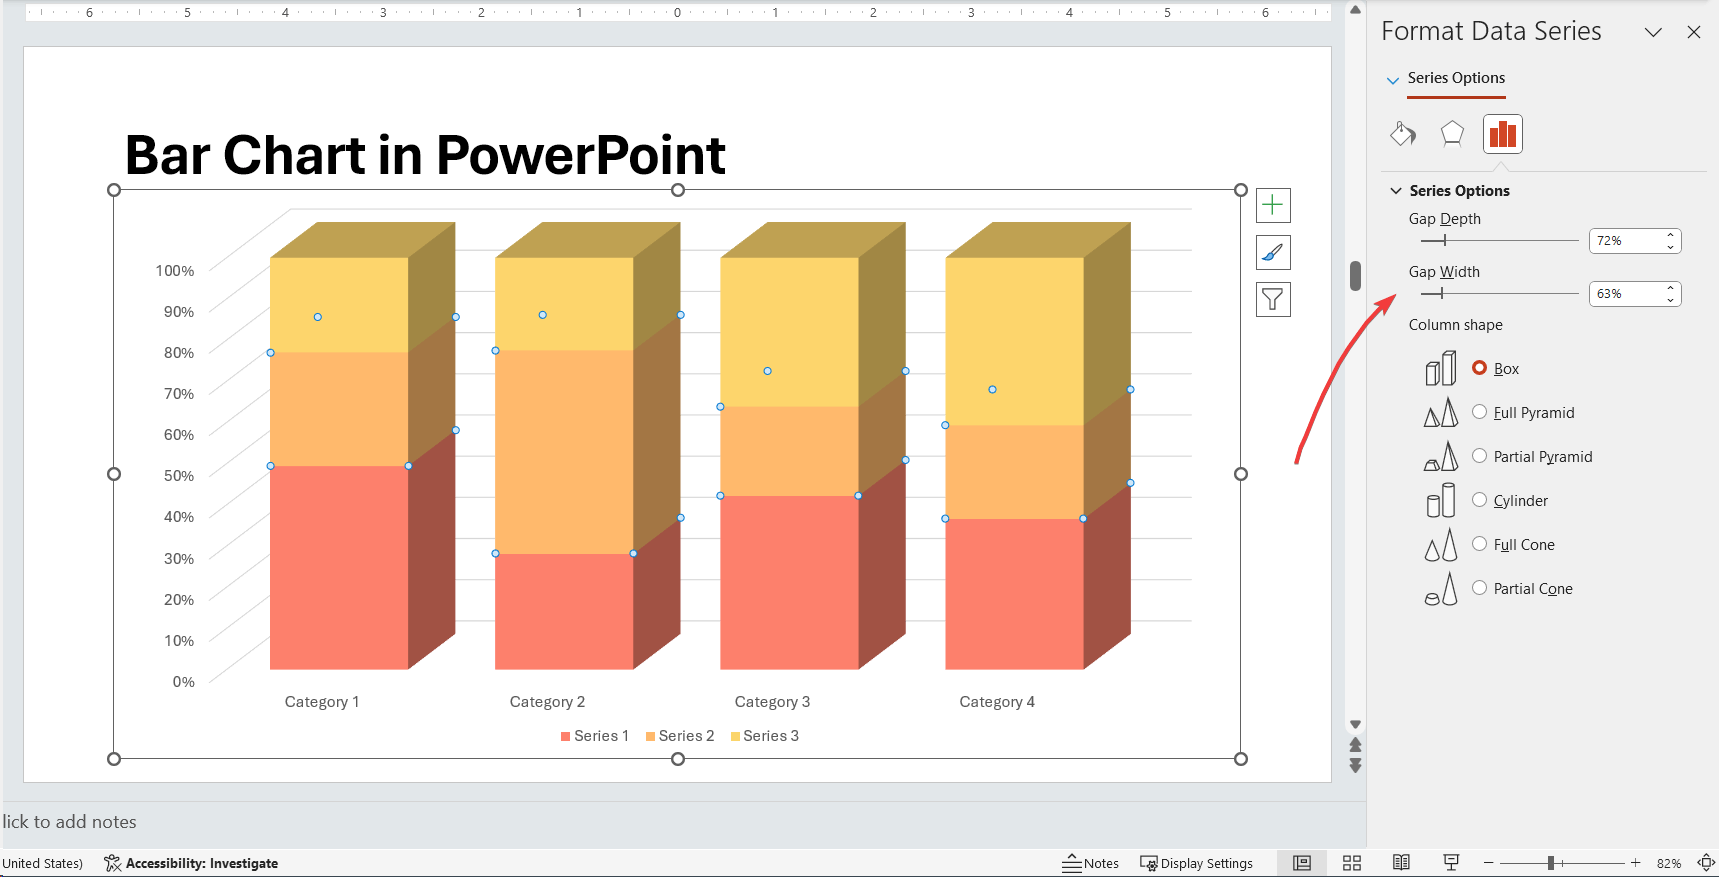Open the Effects pentagon icon
The image size is (1719, 877).
pos(1452,134)
